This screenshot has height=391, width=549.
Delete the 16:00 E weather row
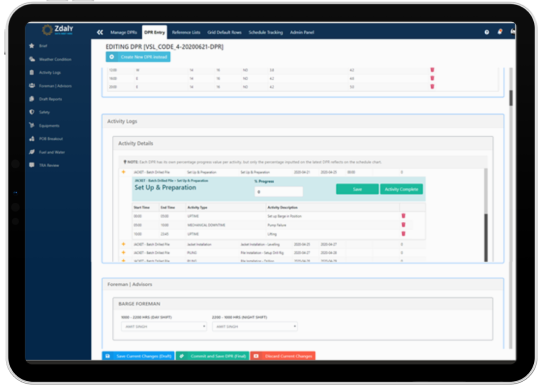432,78
